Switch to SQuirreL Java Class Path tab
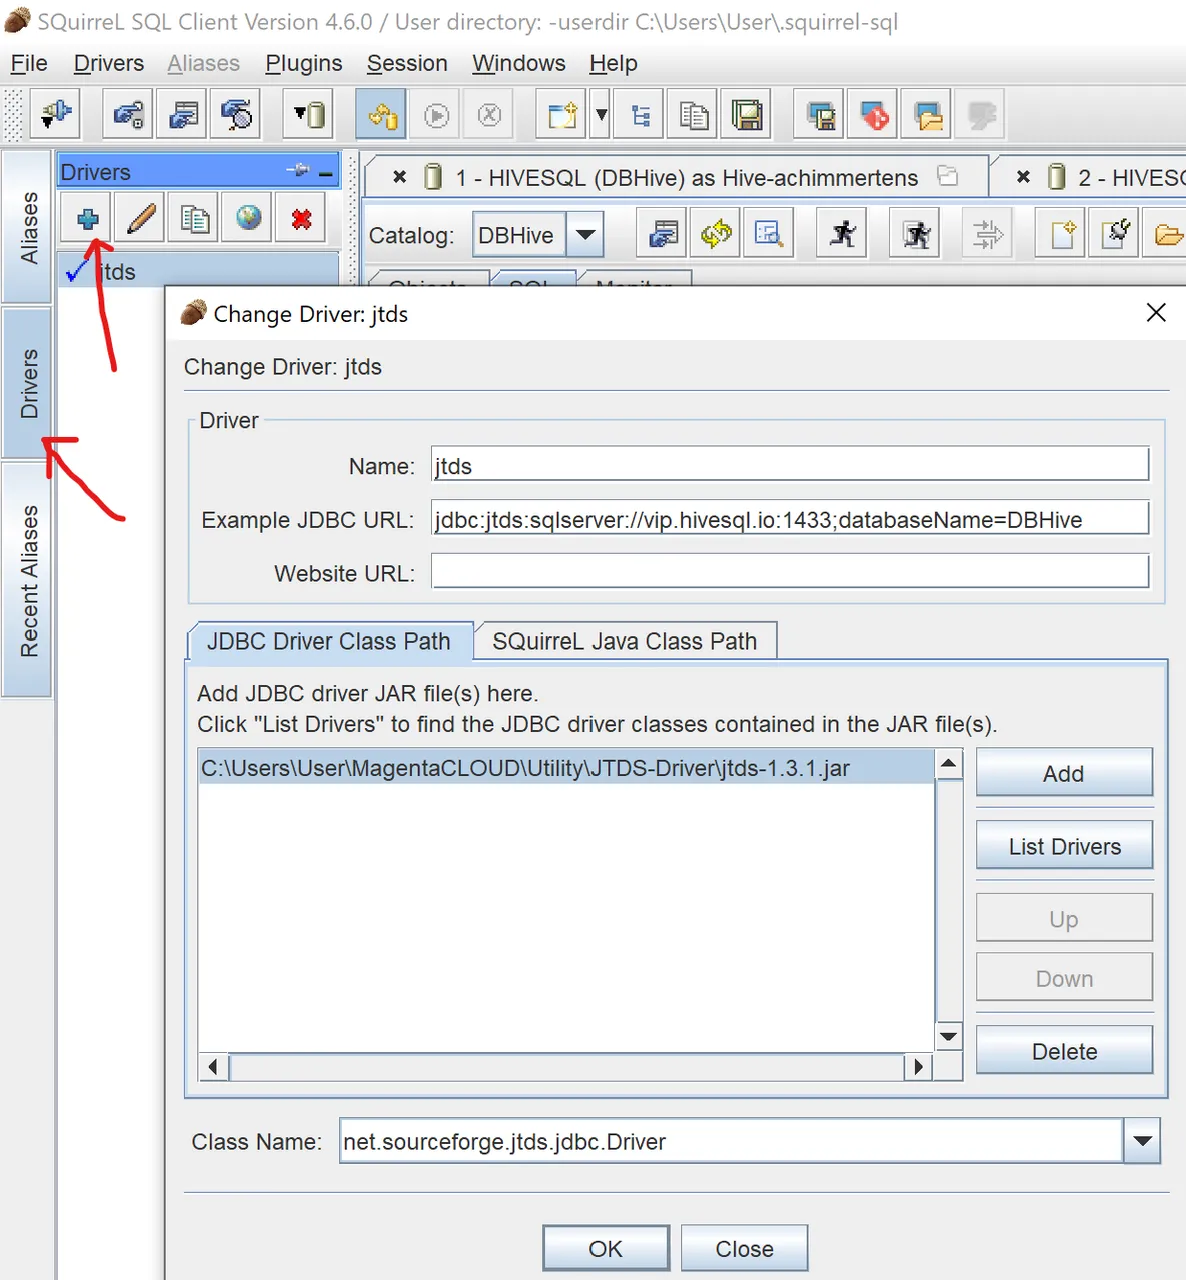1186x1280 pixels. (624, 641)
